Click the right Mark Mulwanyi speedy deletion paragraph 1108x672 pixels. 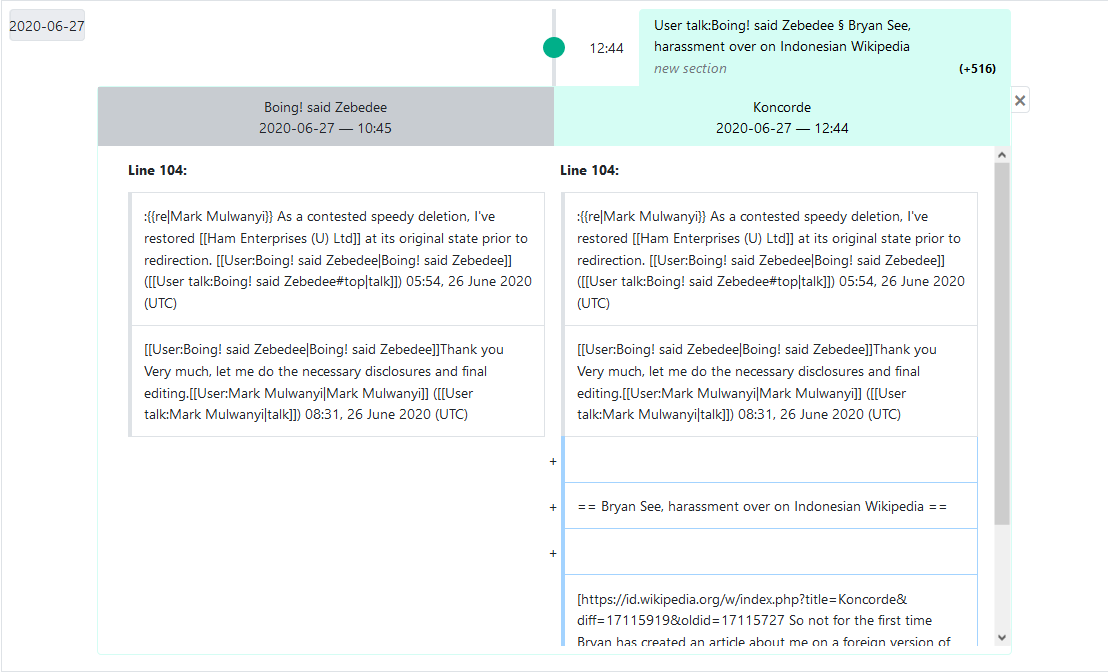tap(770, 259)
